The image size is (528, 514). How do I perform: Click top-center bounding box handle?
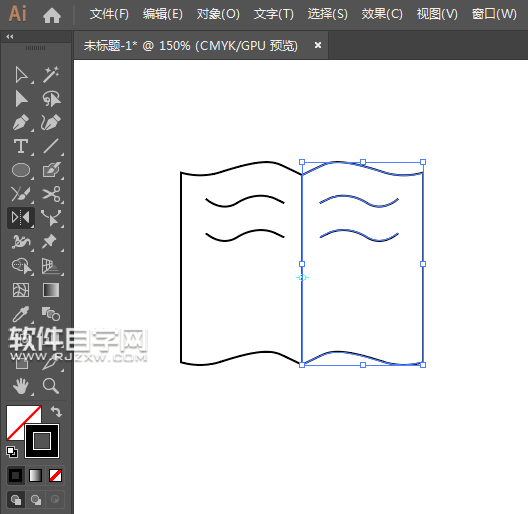363,162
